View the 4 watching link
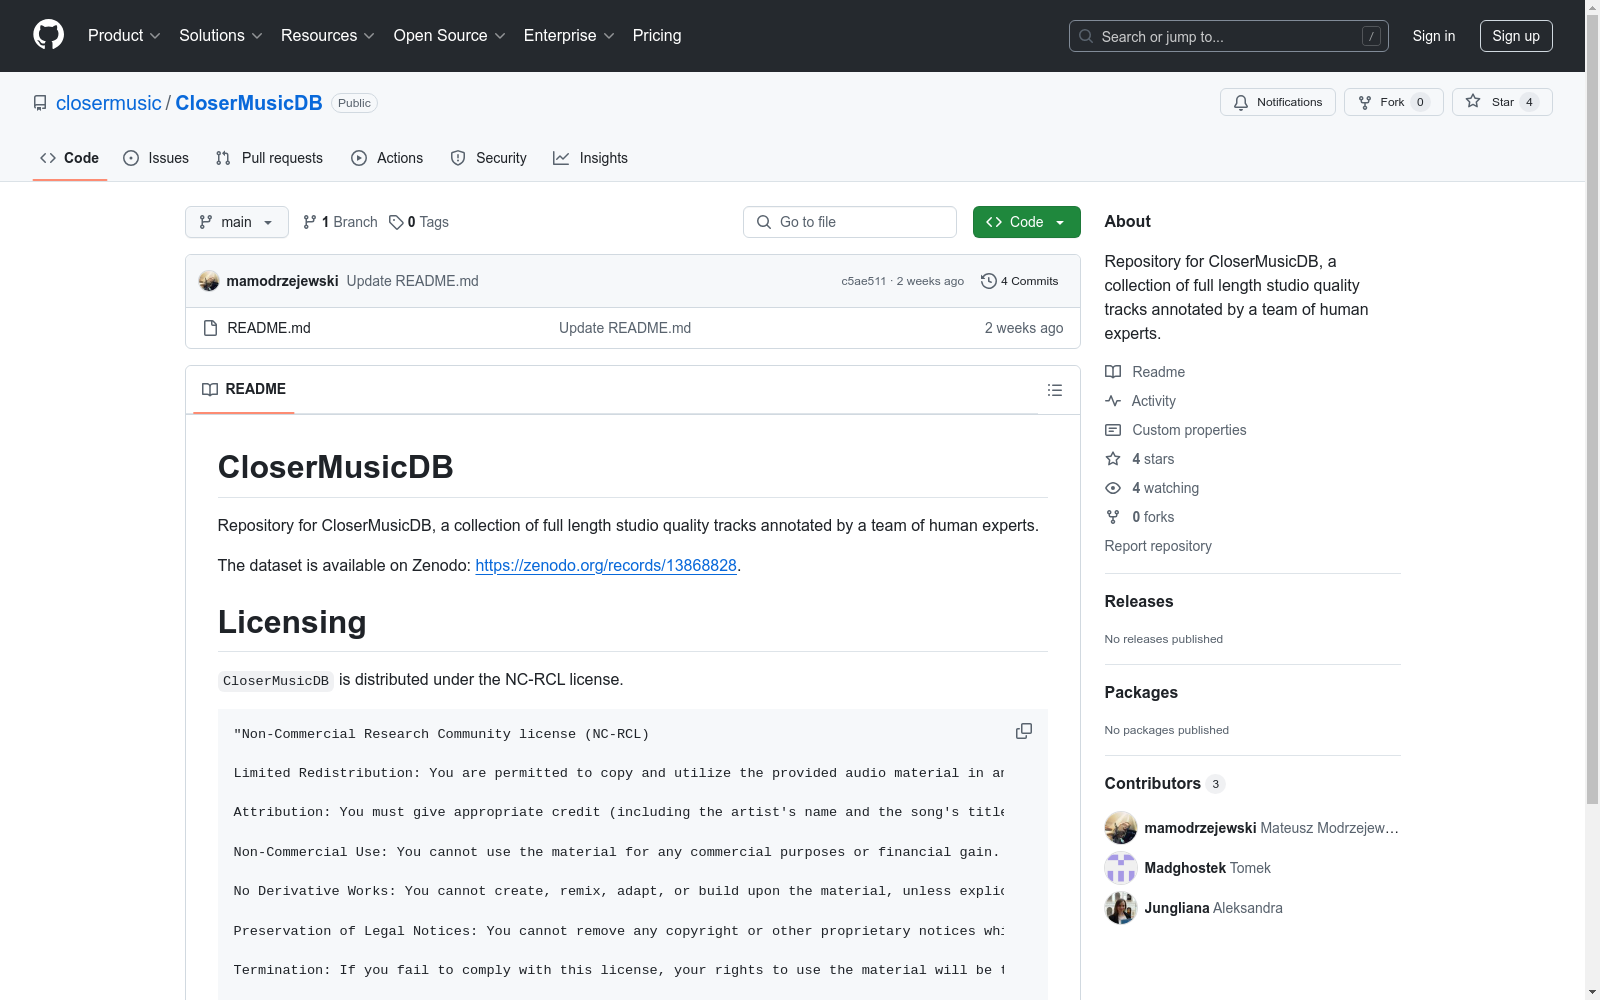 pos(1152,488)
